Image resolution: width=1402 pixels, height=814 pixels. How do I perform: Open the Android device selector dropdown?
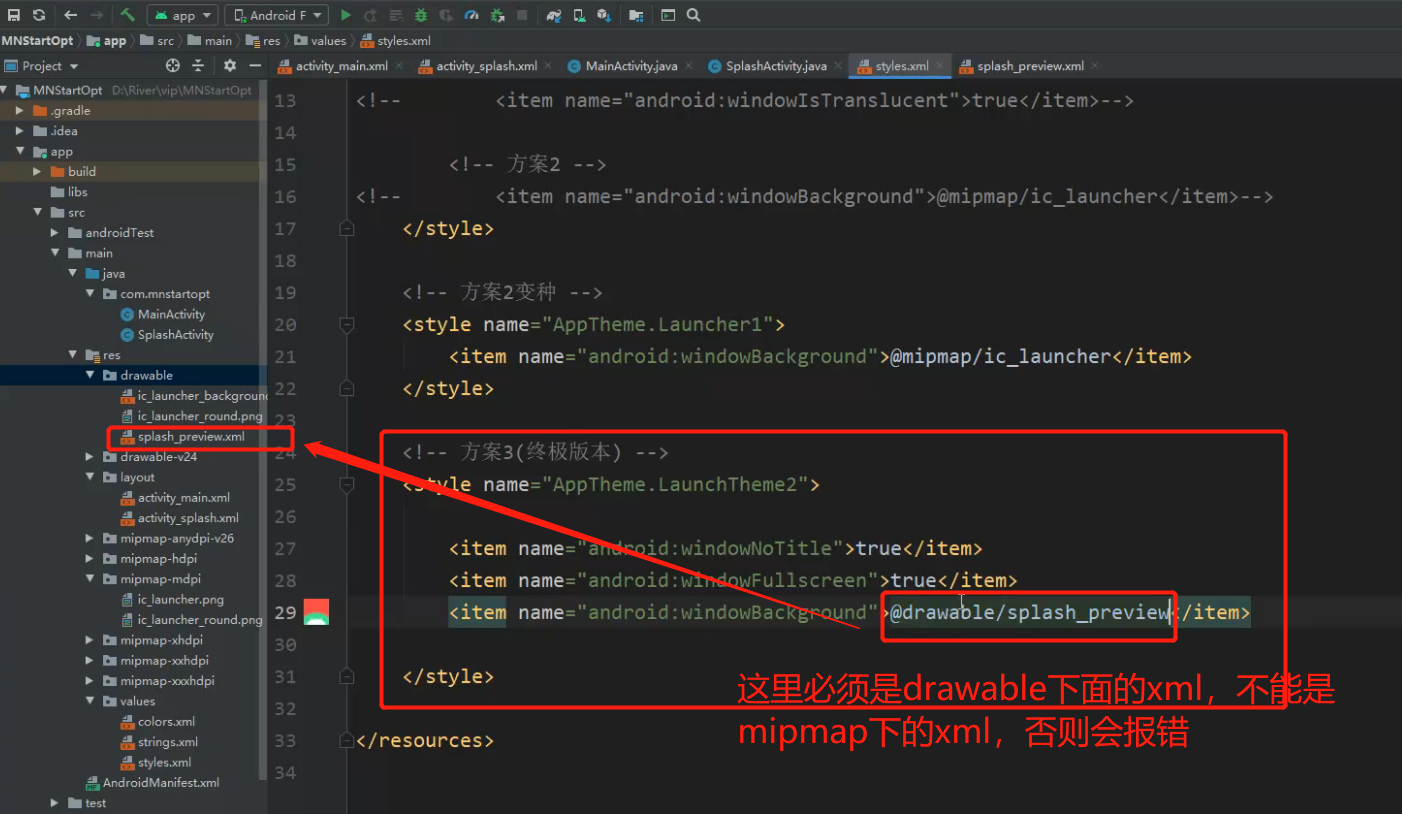276,15
